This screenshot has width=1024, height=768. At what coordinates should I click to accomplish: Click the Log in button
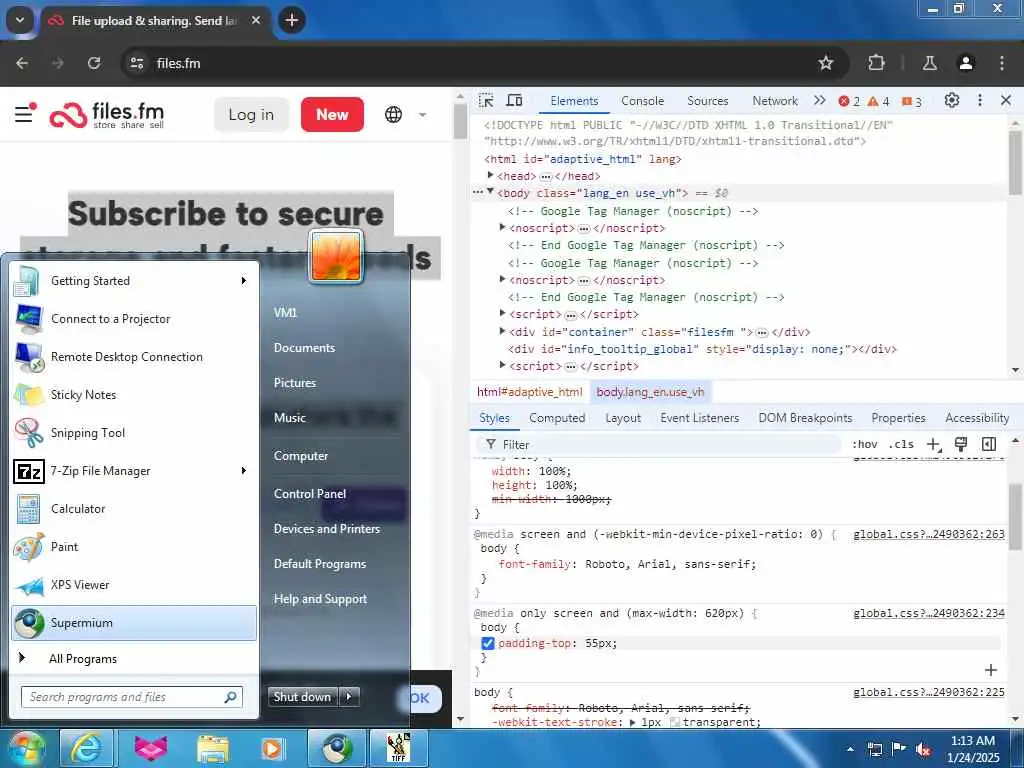tap(251, 115)
